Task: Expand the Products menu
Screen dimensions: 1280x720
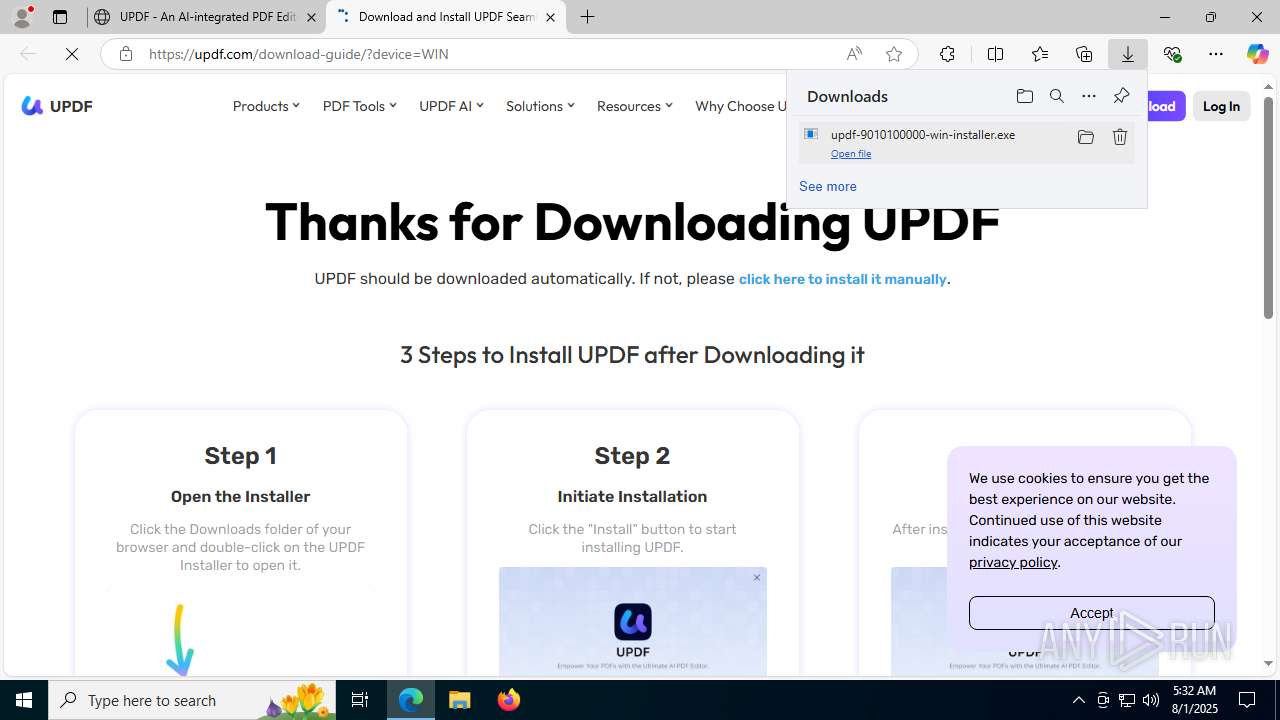Action: pos(266,106)
